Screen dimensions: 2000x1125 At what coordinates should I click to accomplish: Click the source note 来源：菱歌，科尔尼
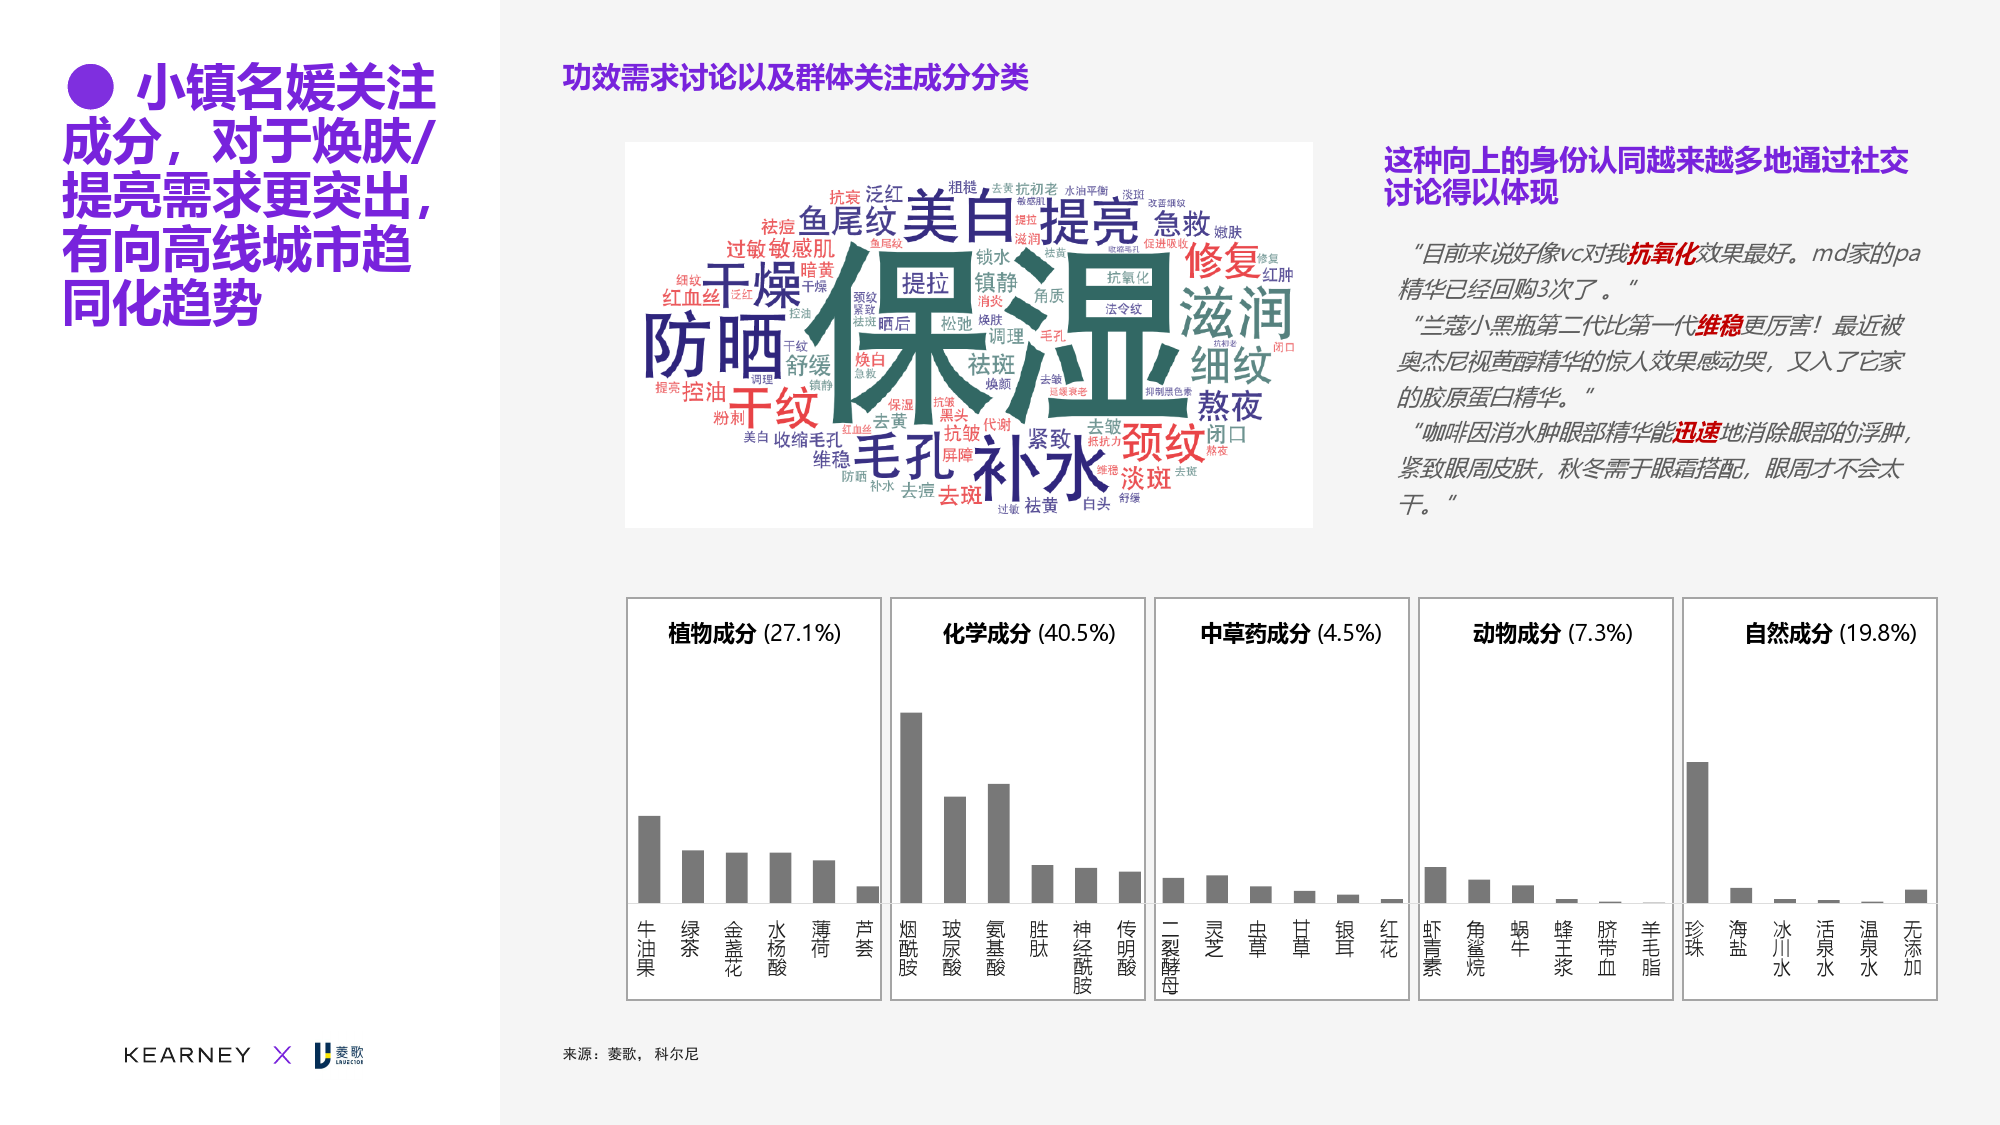point(630,1054)
